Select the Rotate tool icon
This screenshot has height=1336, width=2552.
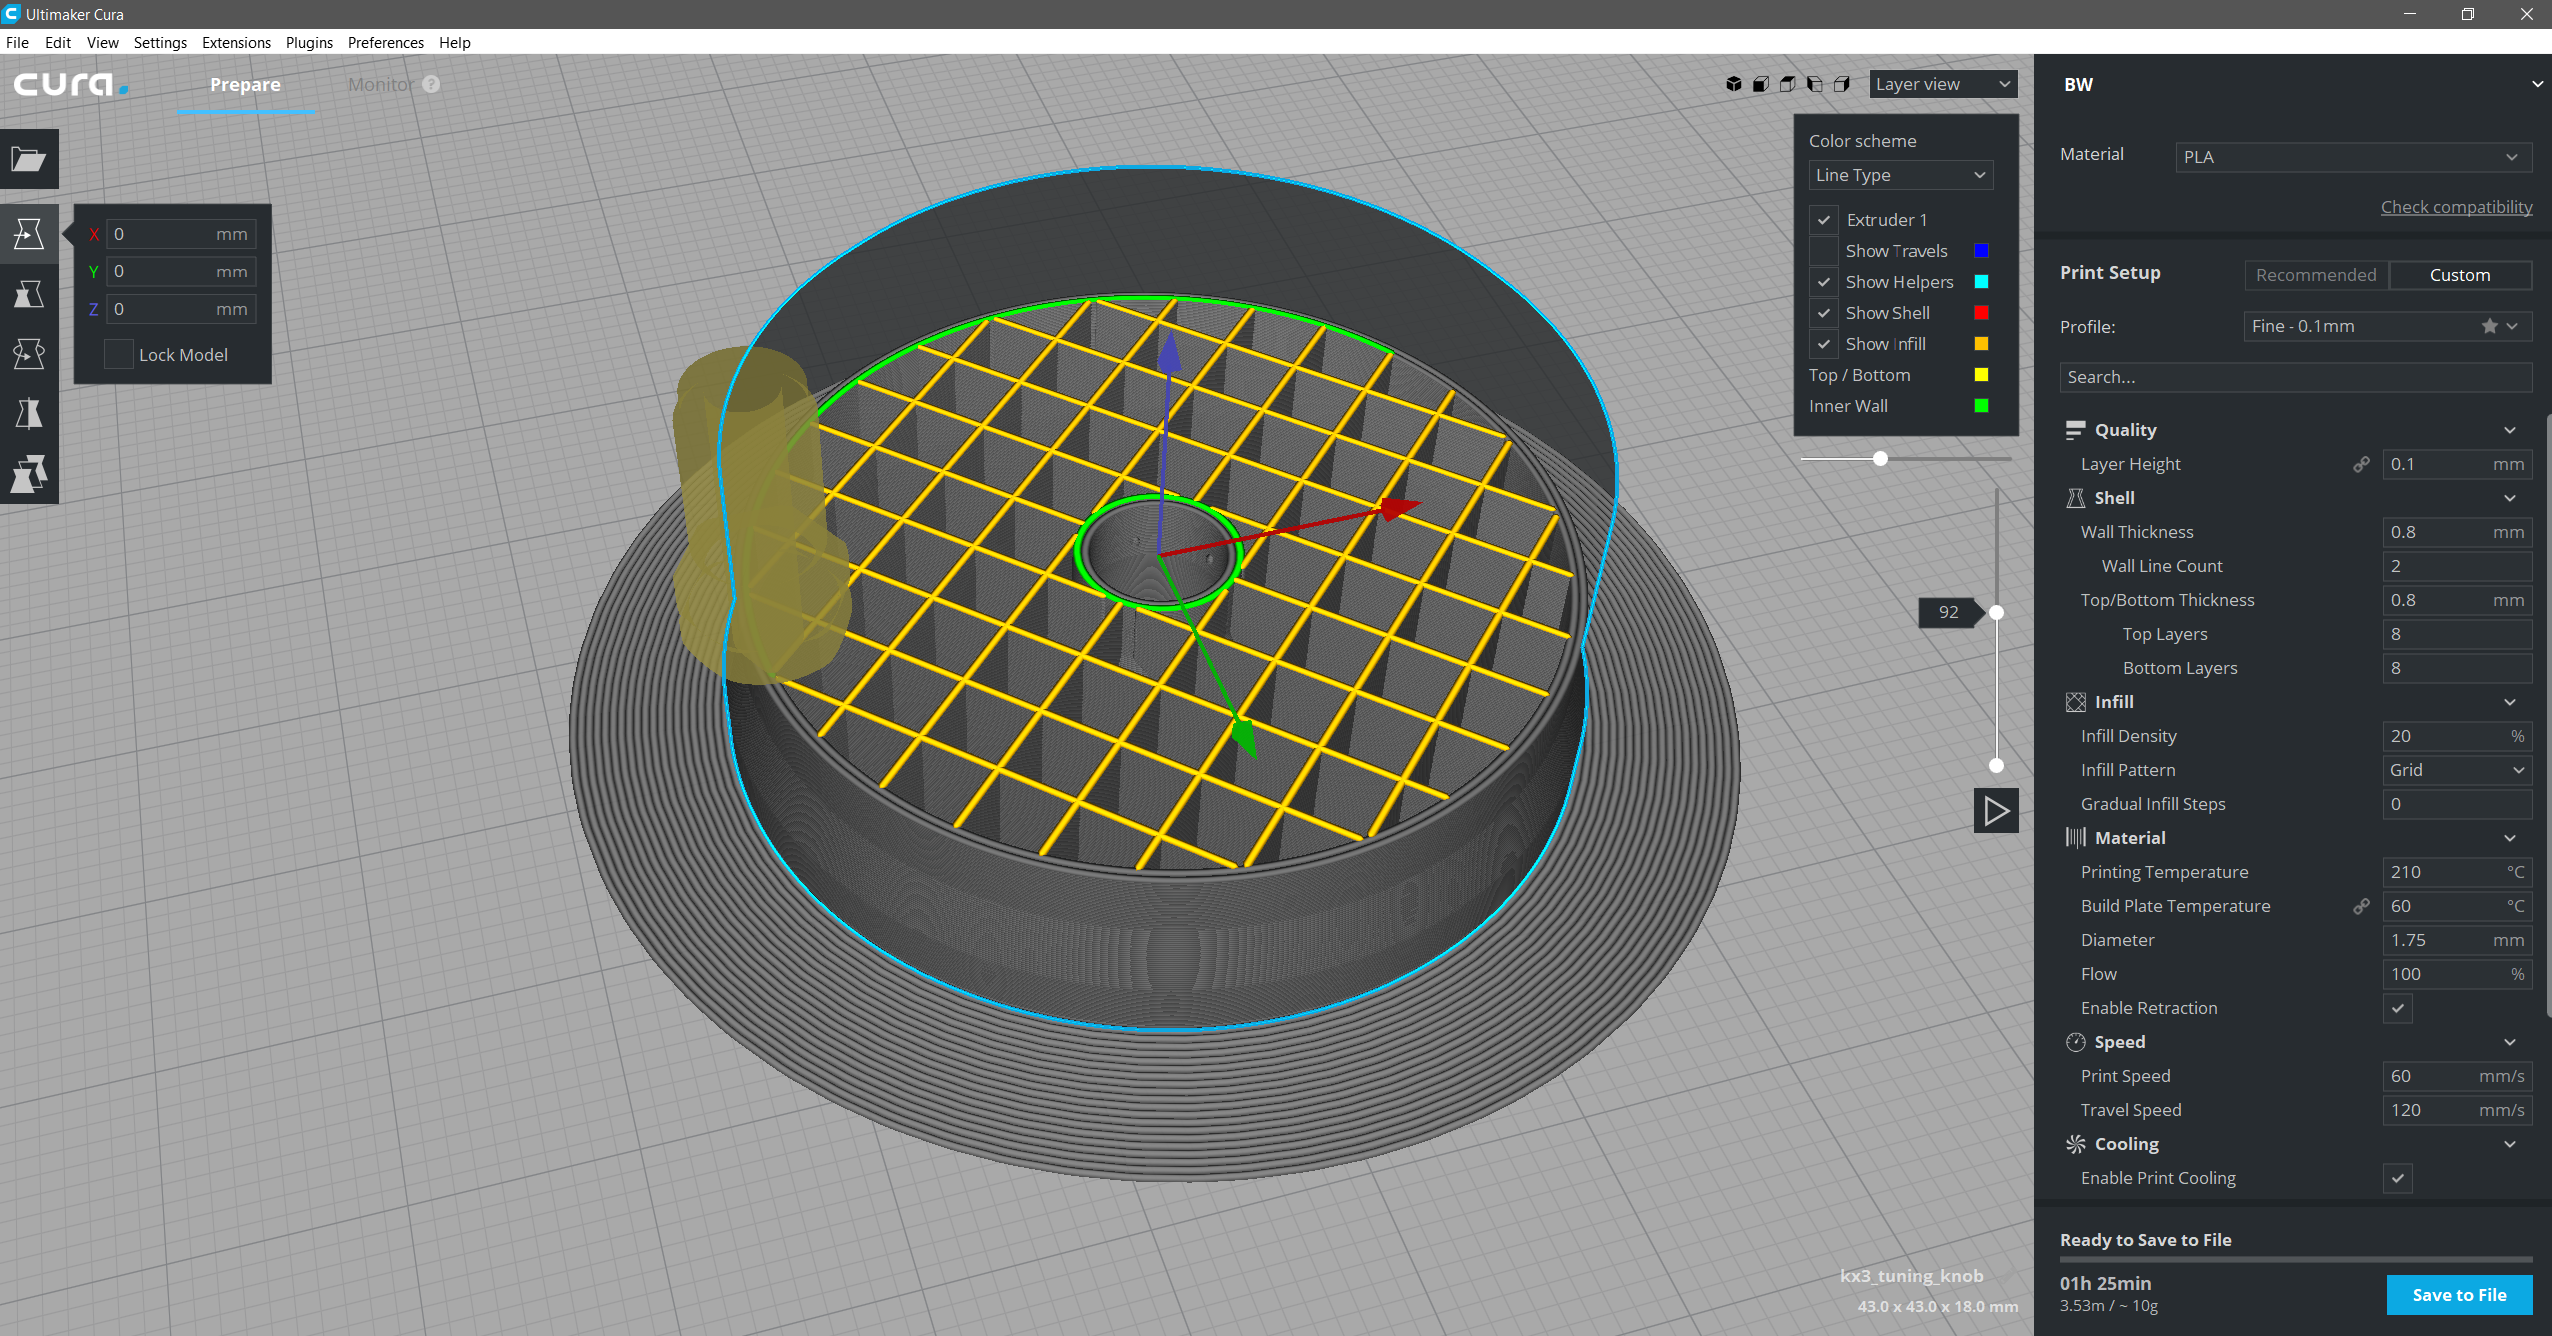(x=28, y=353)
